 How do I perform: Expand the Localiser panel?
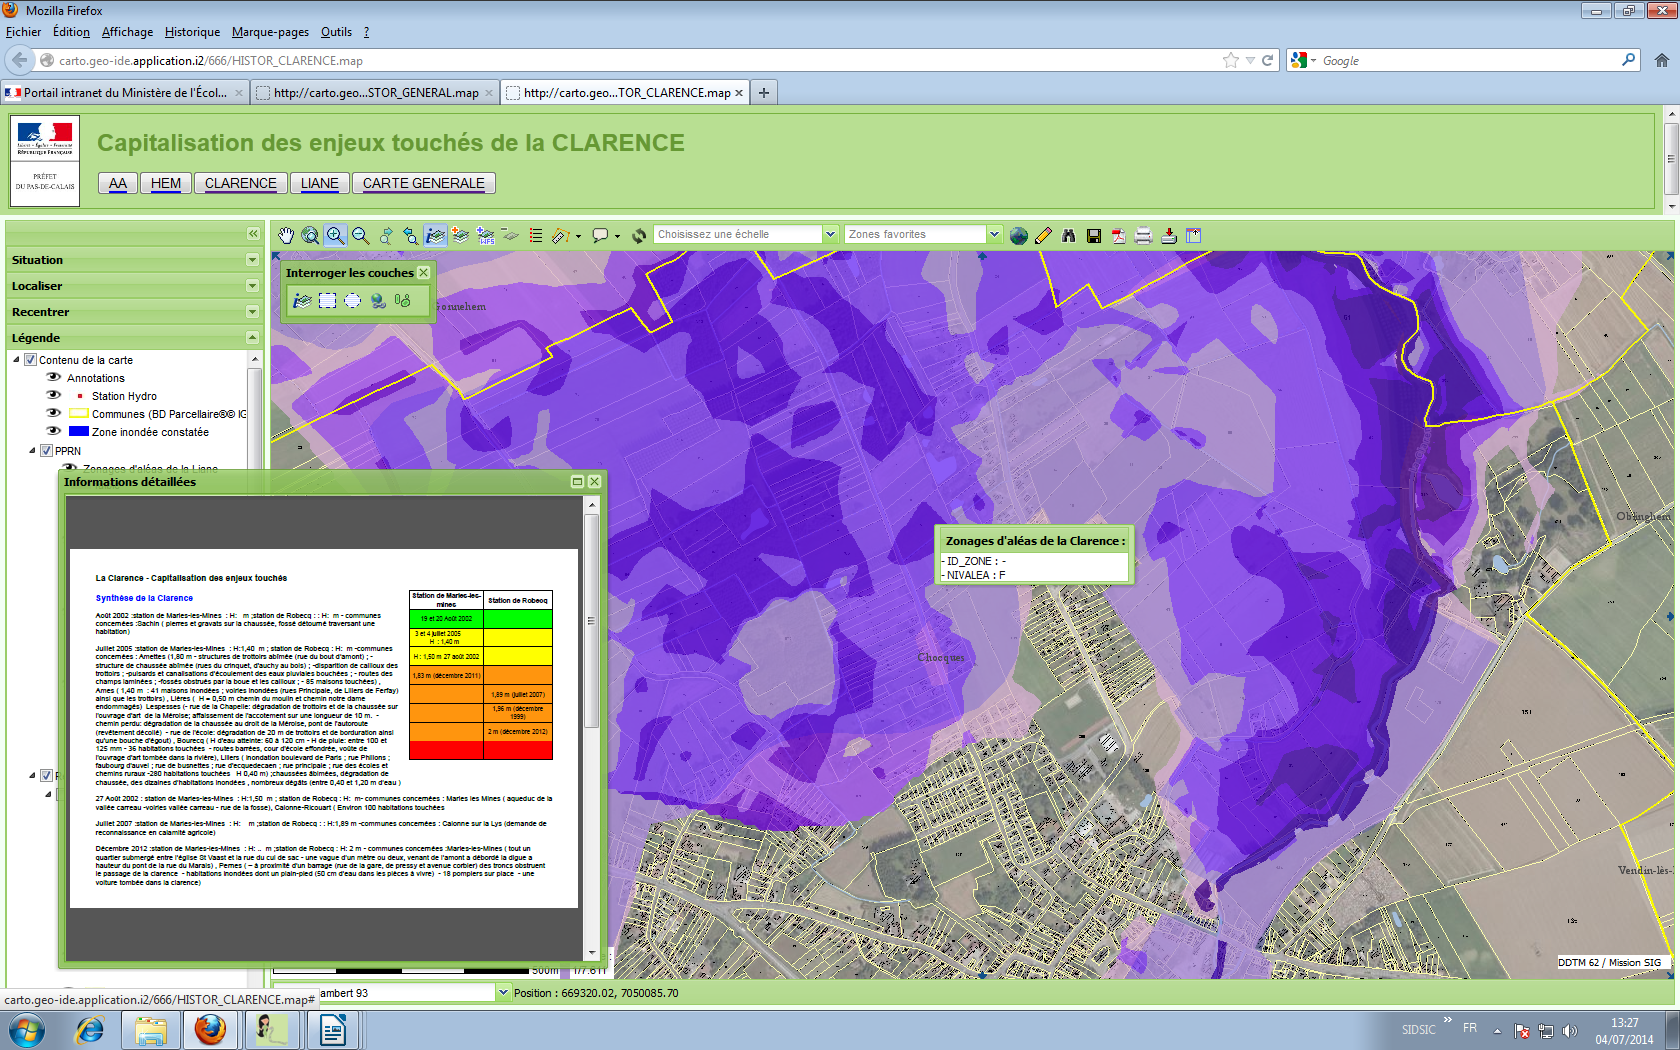252,286
